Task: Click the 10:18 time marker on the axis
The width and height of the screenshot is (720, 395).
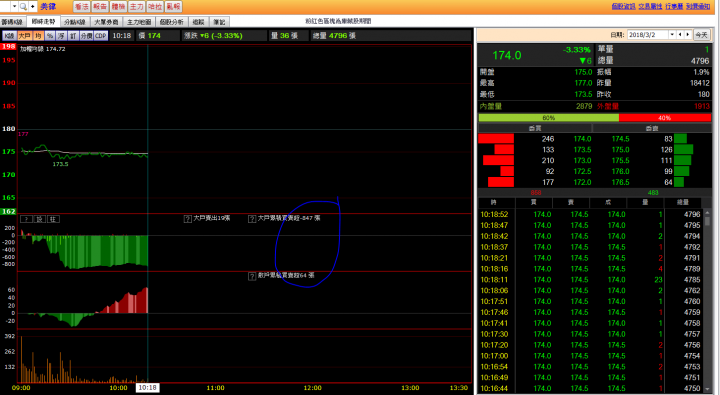Action: pyautogui.click(x=147, y=388)
